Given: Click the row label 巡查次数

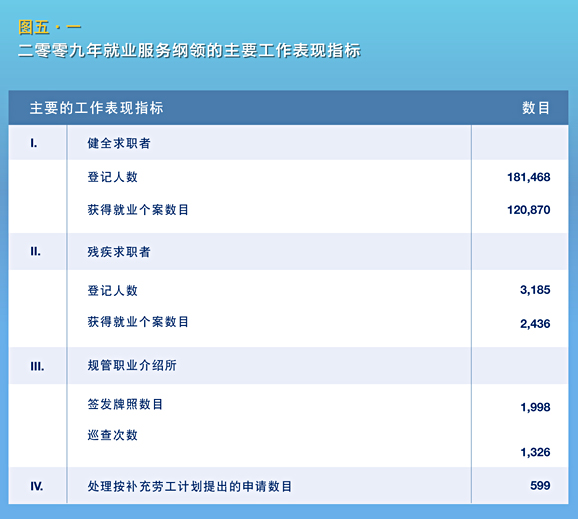Looking at the screenshot, I should 113,435.
